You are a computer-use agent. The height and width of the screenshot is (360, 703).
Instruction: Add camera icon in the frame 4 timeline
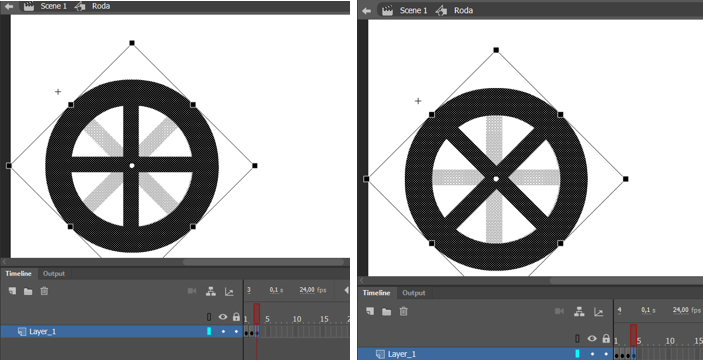(x=560, y=311)
